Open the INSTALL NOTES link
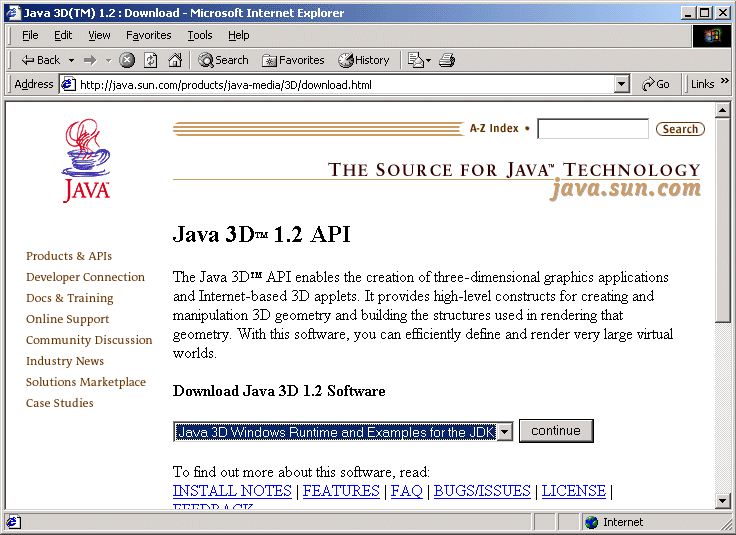The image size is (736, 535). 232,491
